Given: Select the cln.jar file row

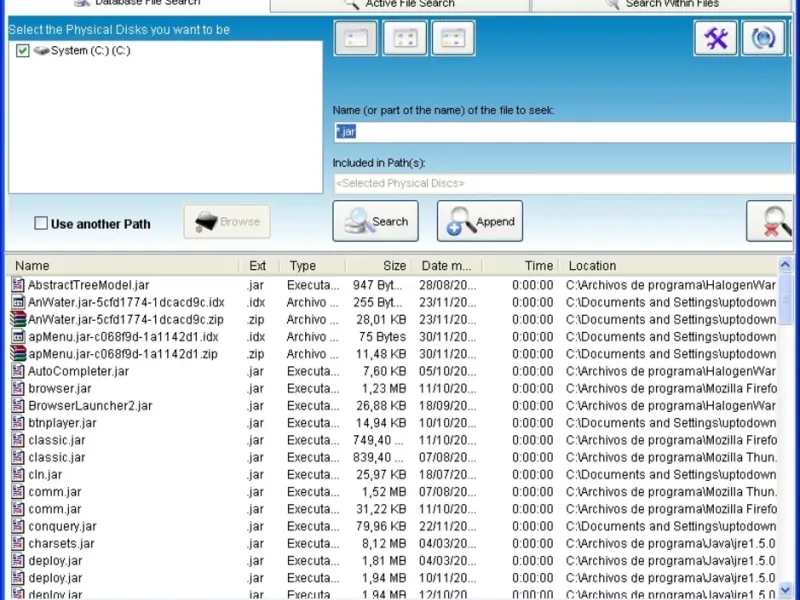Looking at the screenshot, I should click(x=393, y=474).
